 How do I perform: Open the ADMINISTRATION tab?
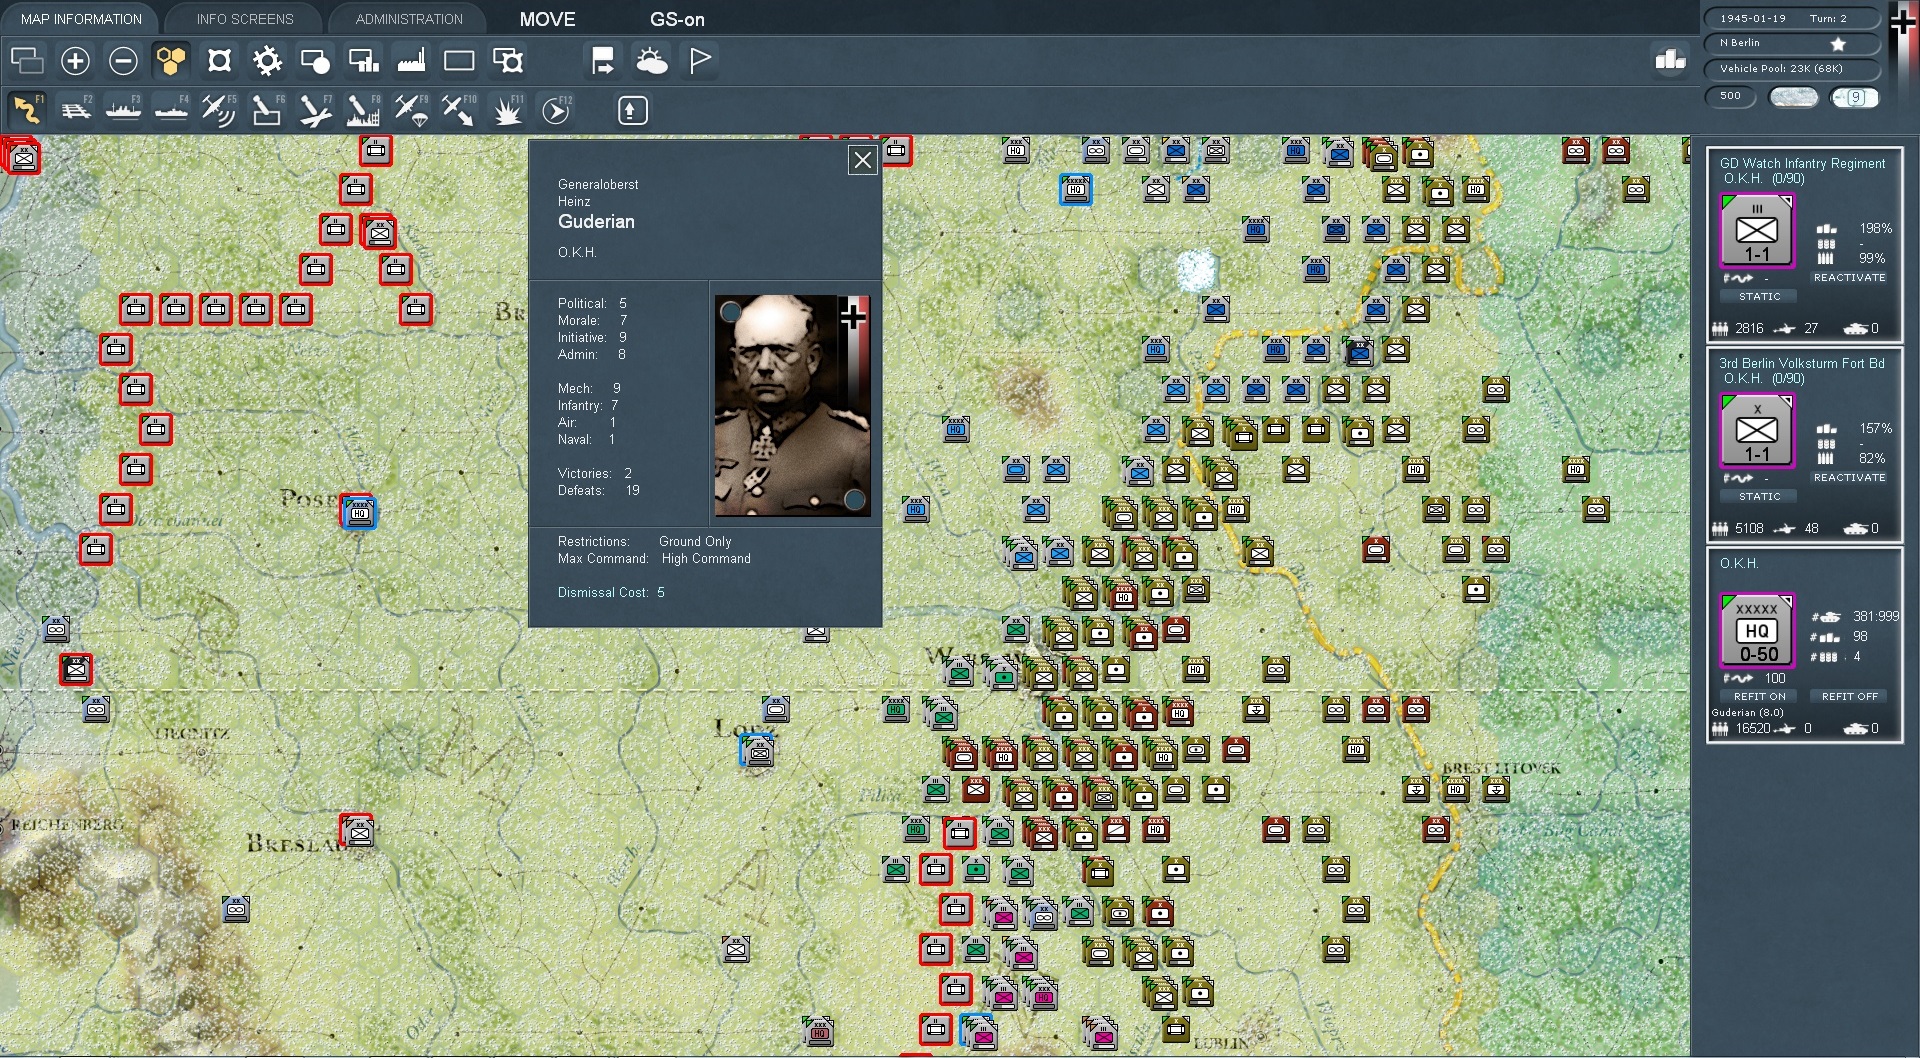pyautogui.click(x=406, y=18)
